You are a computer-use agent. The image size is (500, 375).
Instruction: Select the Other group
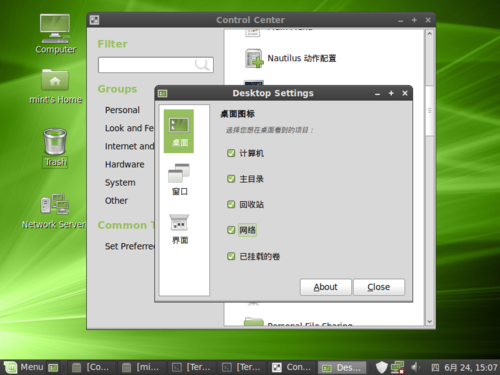[116, 201]
